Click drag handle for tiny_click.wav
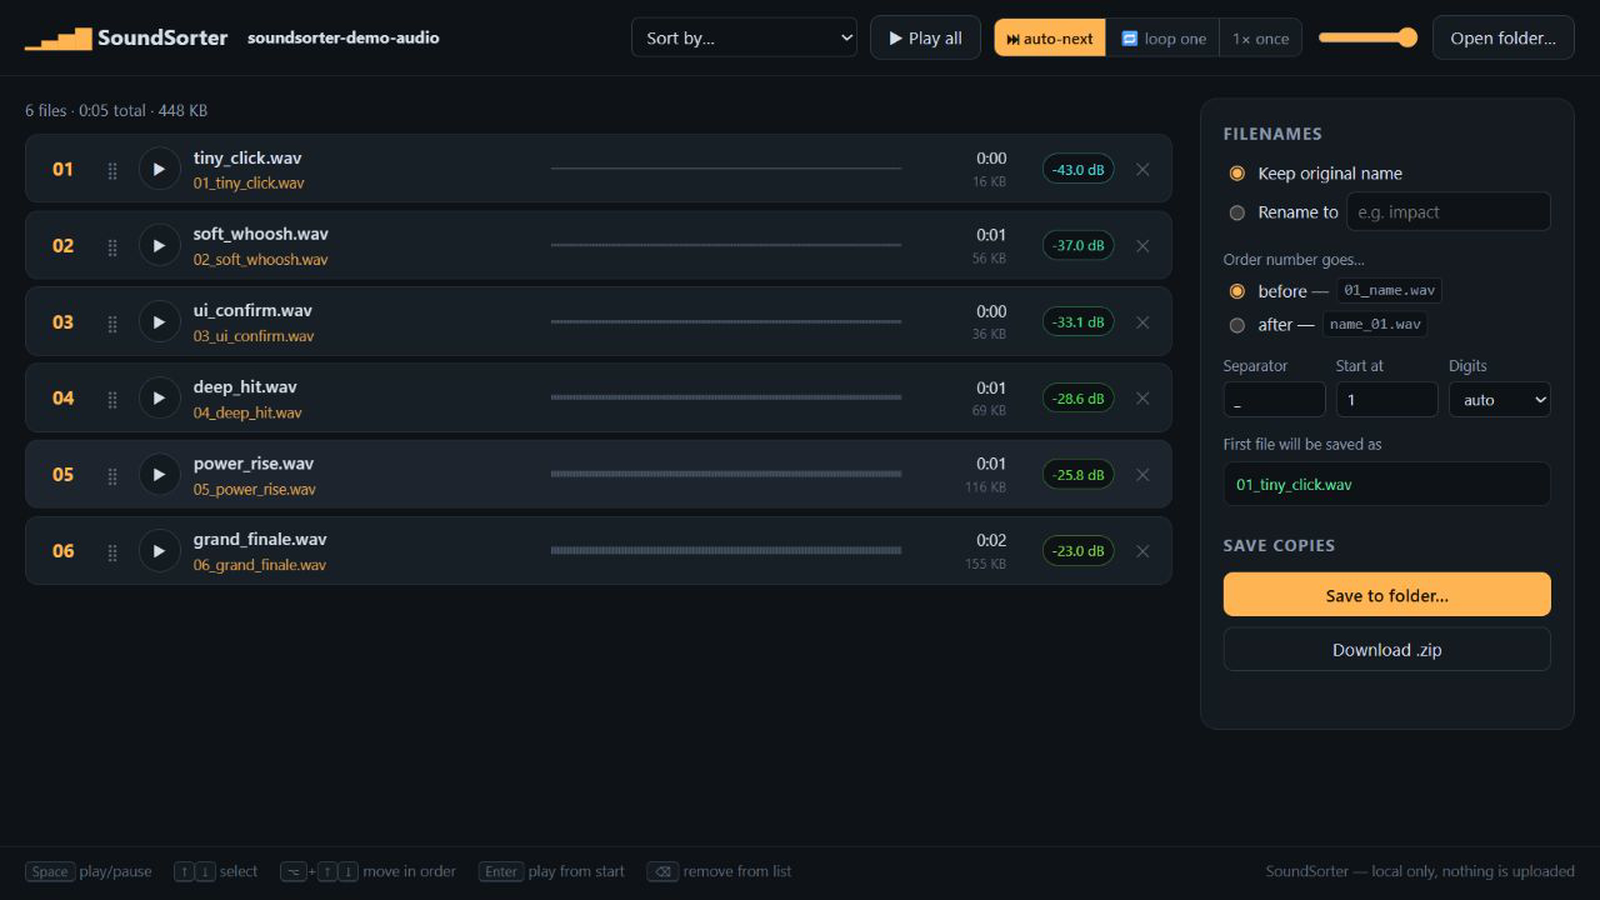The width and height of the screenshot is (1600, 900). coord(112,170)
